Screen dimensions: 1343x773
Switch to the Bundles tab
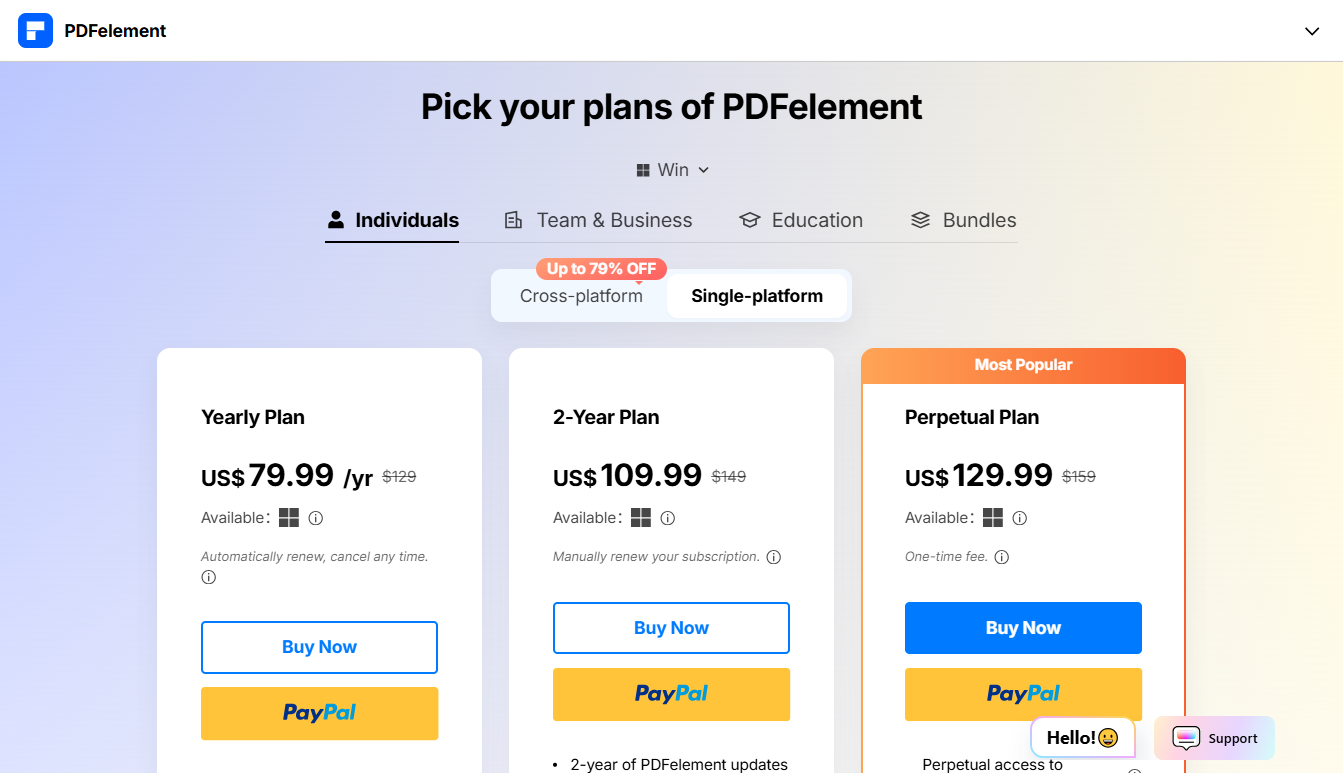click(x=963, y=219)
